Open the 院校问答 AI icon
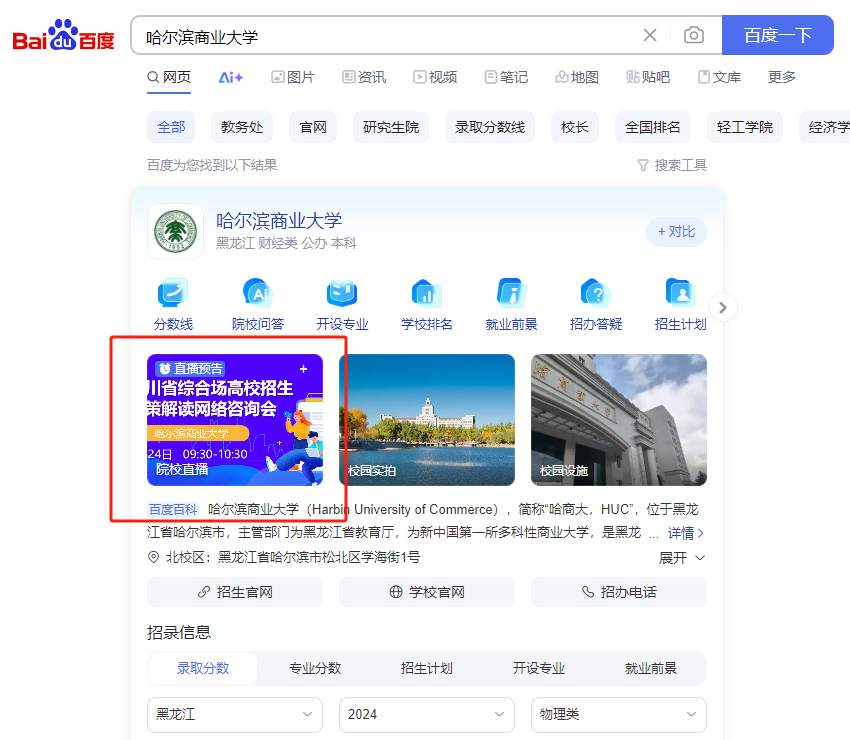This screenshot has height=740, width=850. [x=258, y=294]
